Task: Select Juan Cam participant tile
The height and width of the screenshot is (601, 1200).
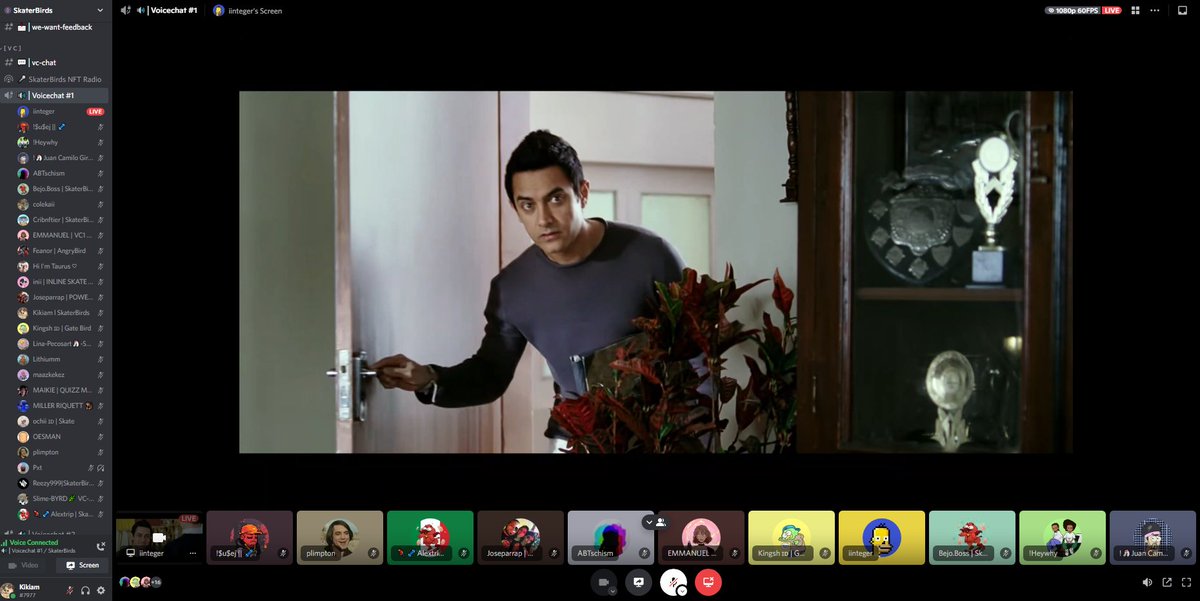Action: [1153, 538]
